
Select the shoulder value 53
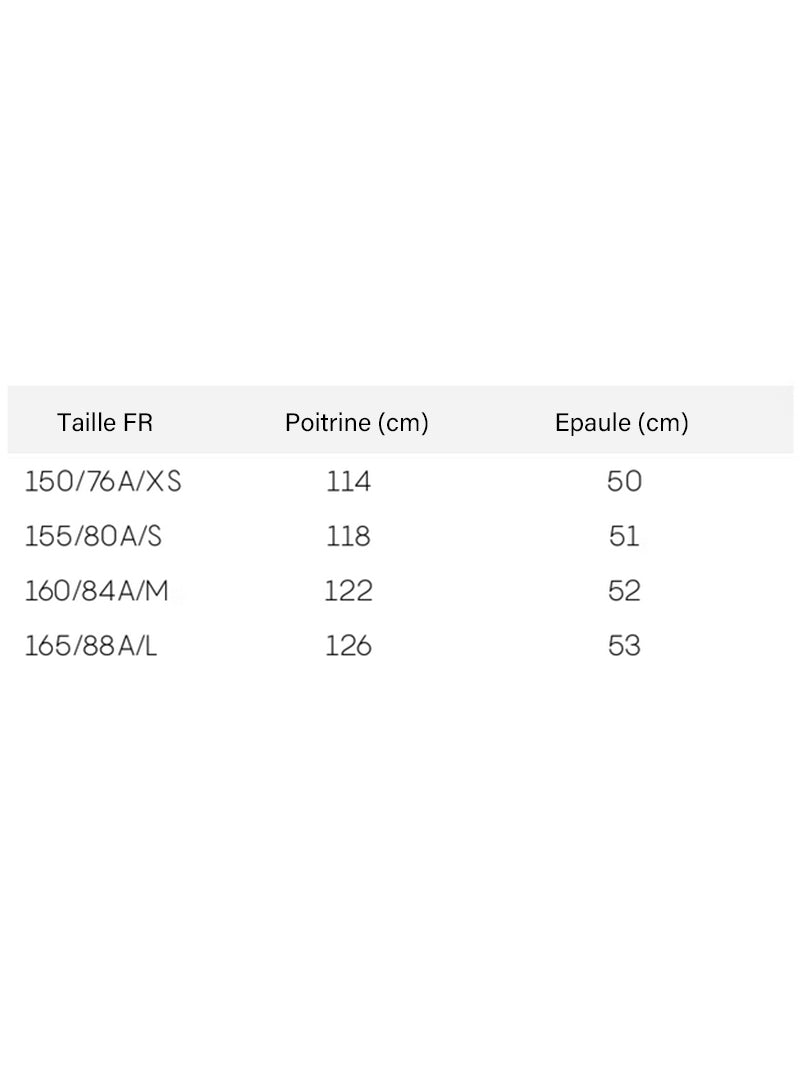click(x=624, y=645)
